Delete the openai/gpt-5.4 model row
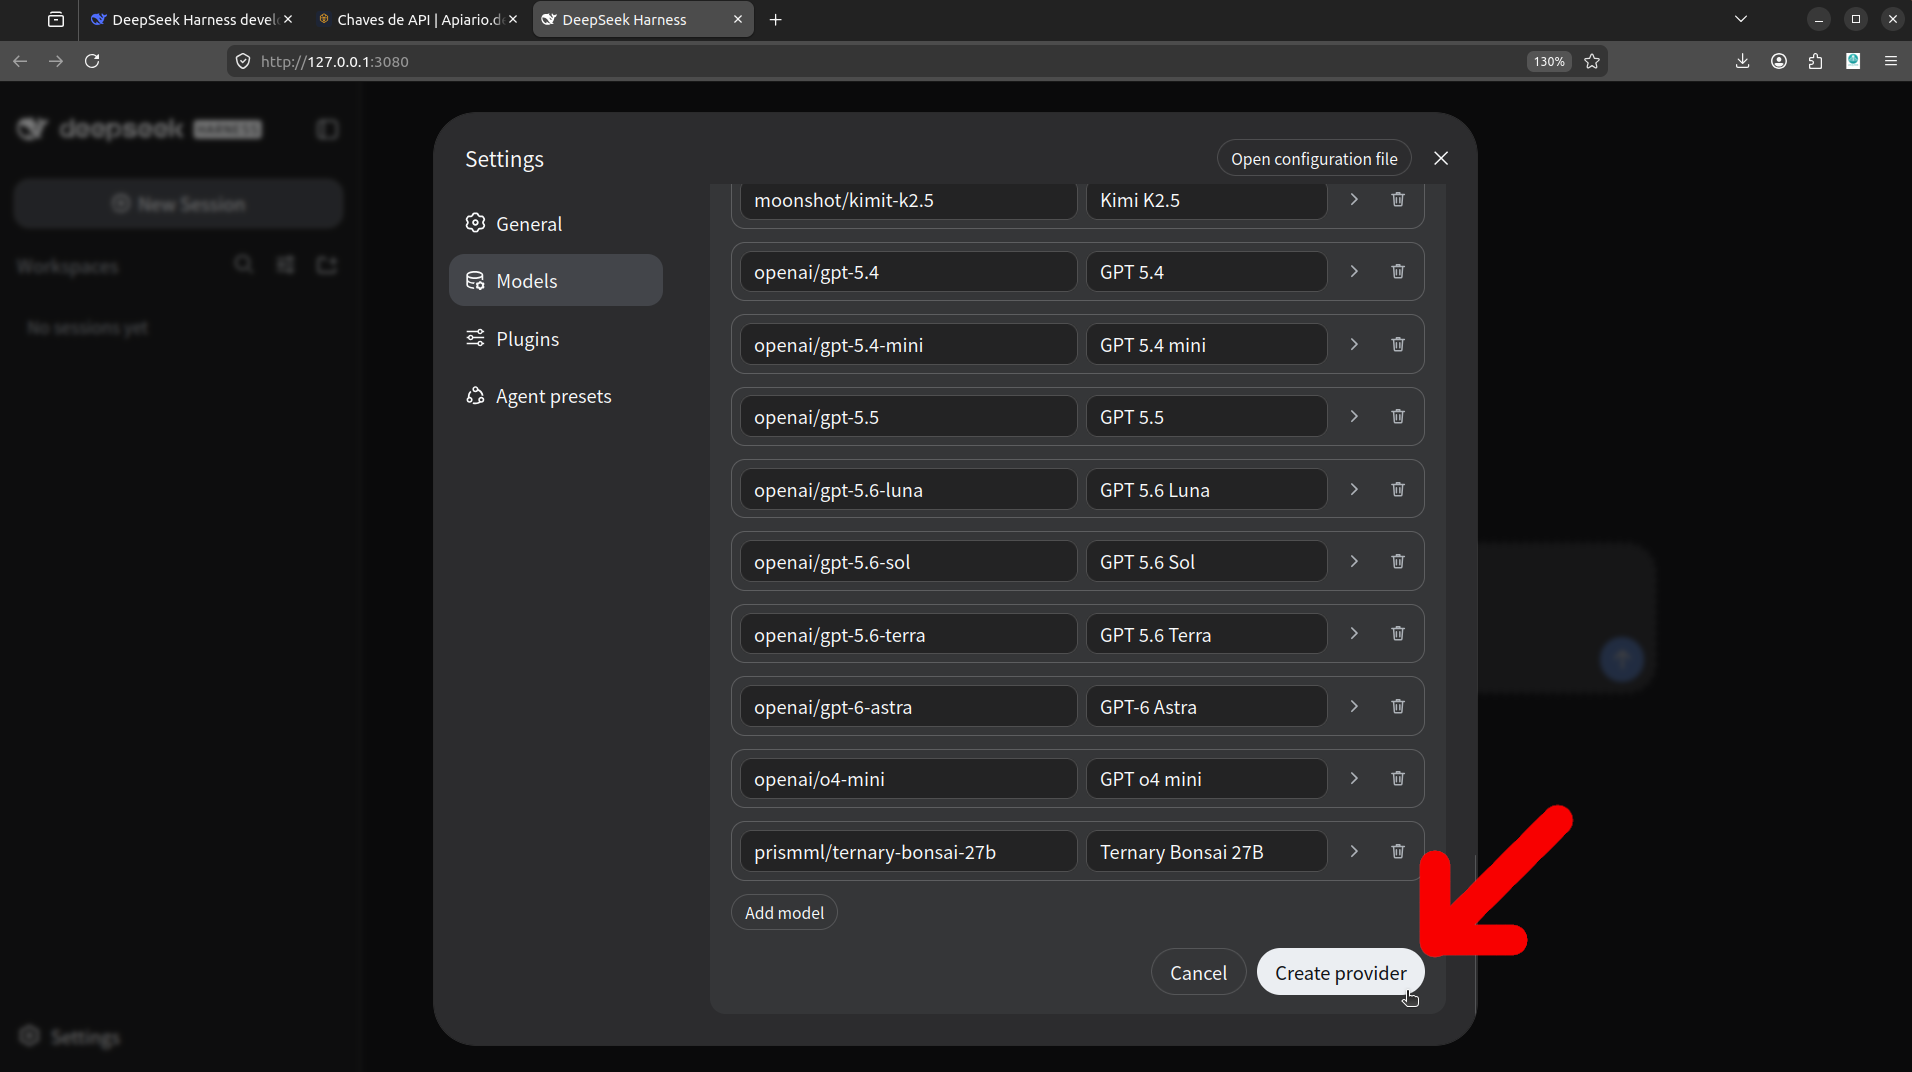 (1398, 272)
